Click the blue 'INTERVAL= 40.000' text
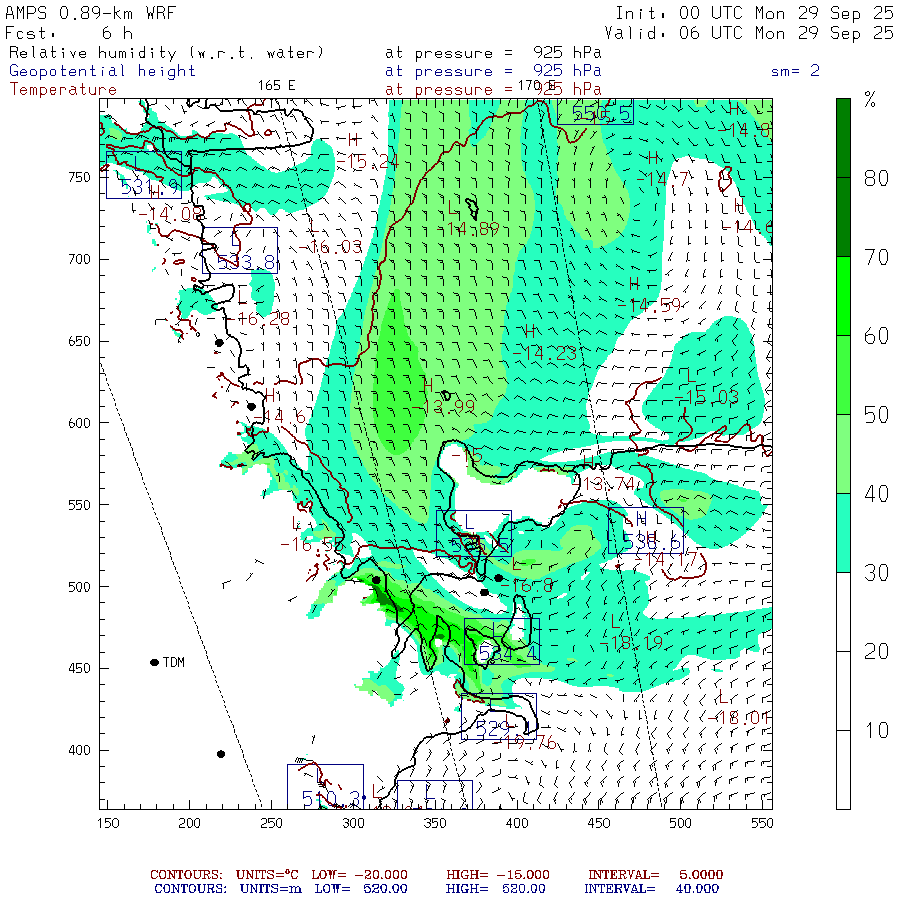Screen dimensions: 900x900 tap(651, 889)
